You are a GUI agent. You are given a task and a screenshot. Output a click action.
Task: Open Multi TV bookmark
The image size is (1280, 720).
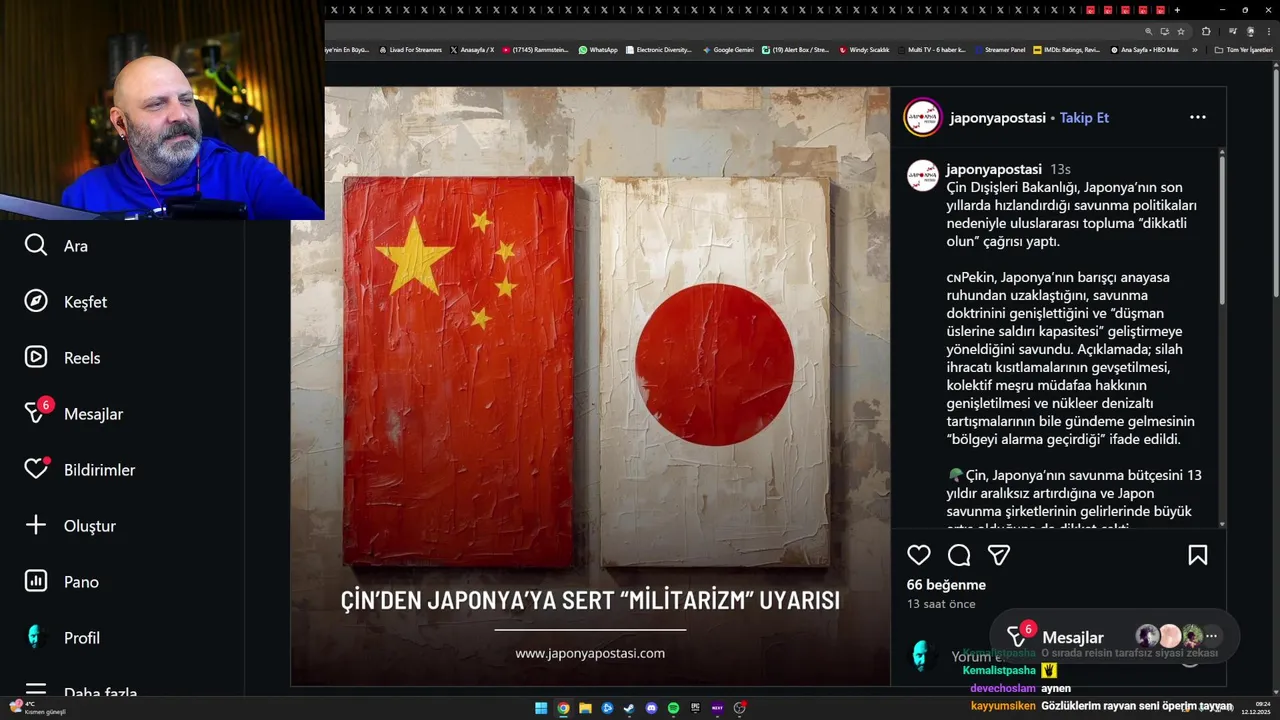(x=932, y=49)
